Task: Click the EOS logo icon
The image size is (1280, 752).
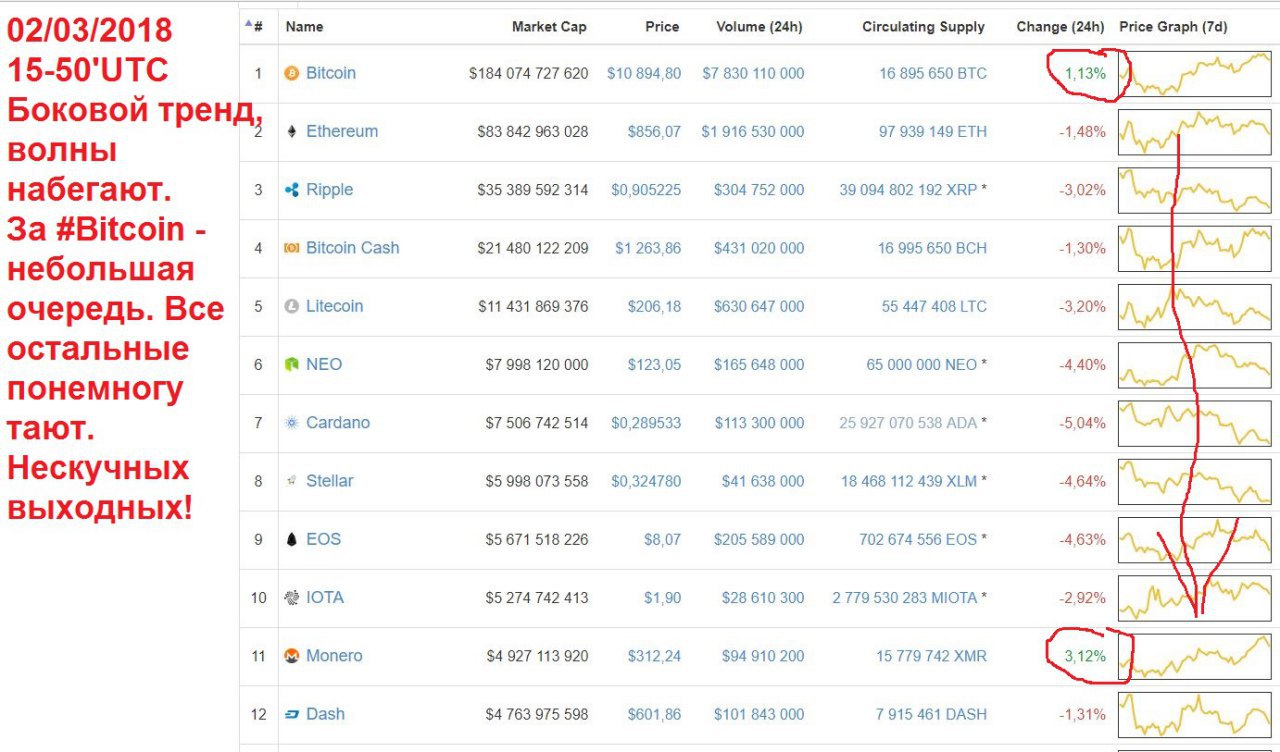Action: 292,540
